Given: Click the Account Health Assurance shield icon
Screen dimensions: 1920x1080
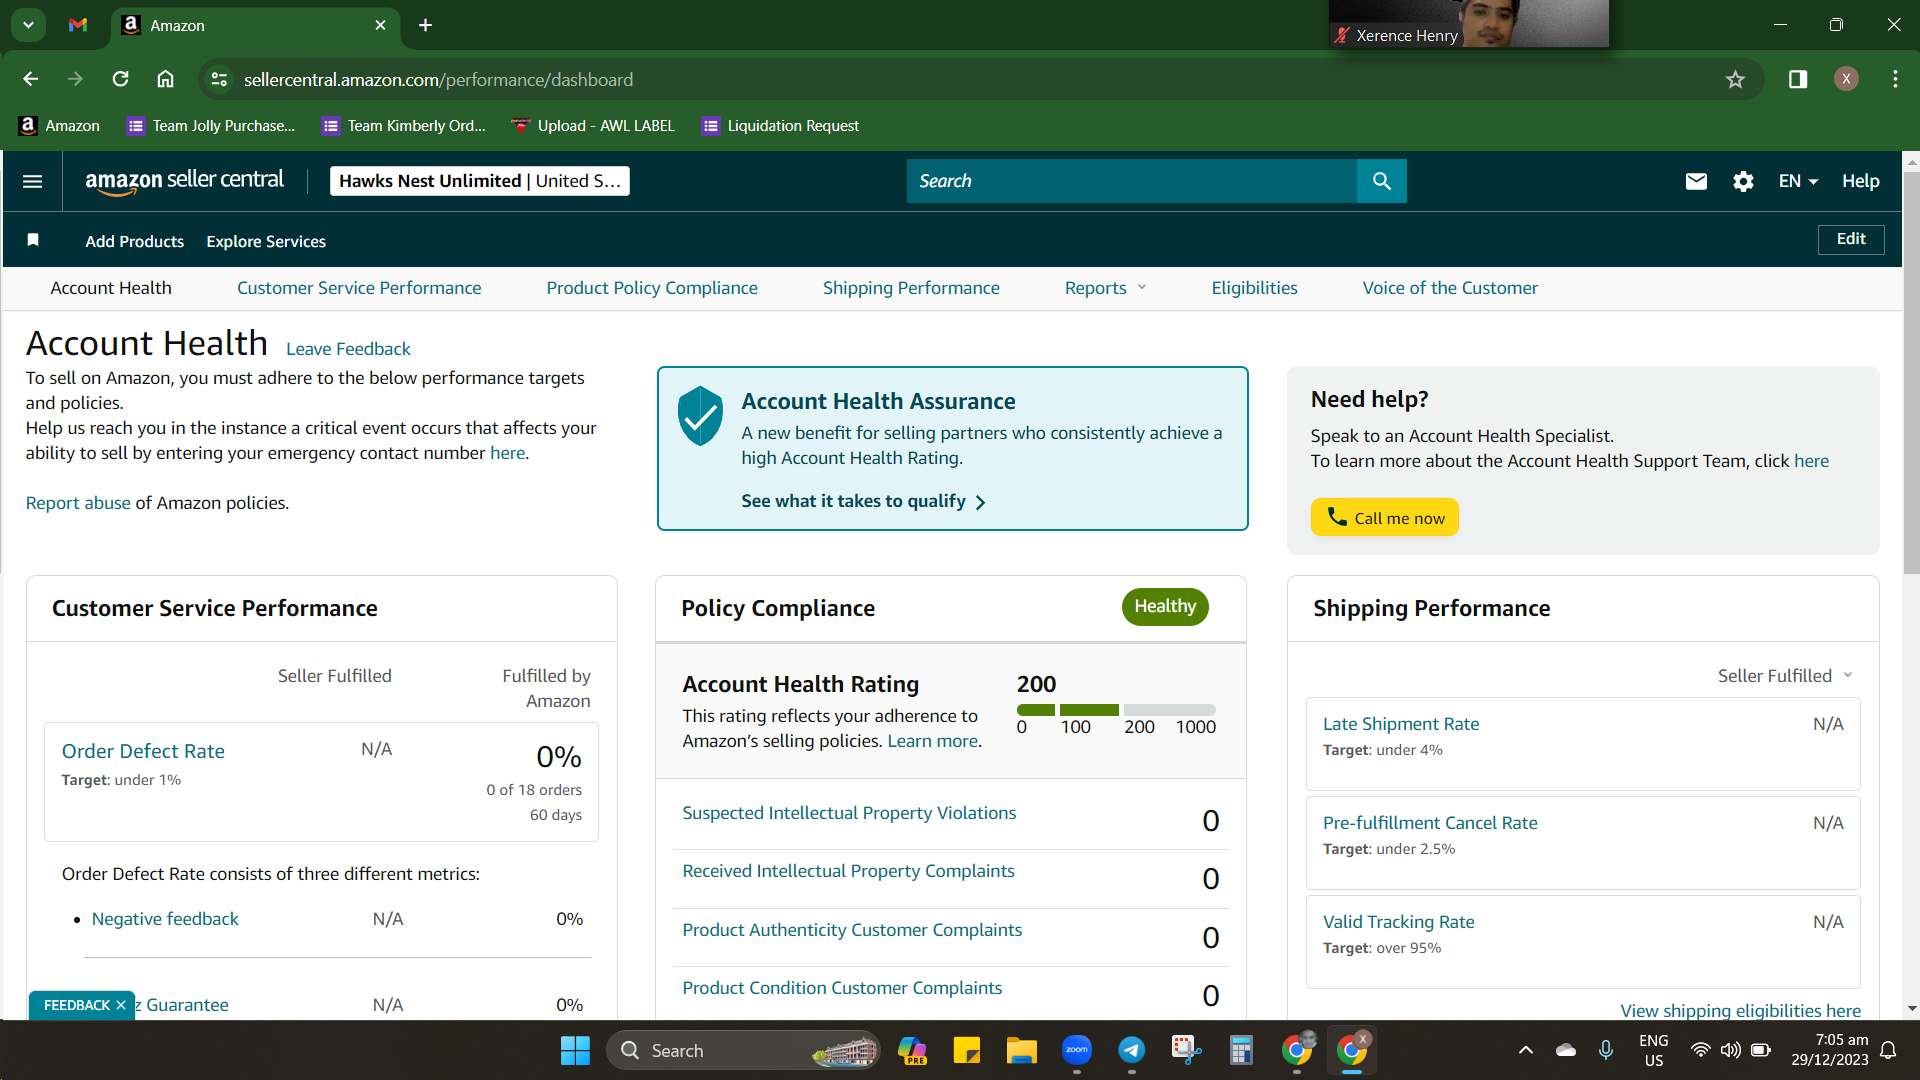Looking at the screenshot, I should (x=700, y=415).
